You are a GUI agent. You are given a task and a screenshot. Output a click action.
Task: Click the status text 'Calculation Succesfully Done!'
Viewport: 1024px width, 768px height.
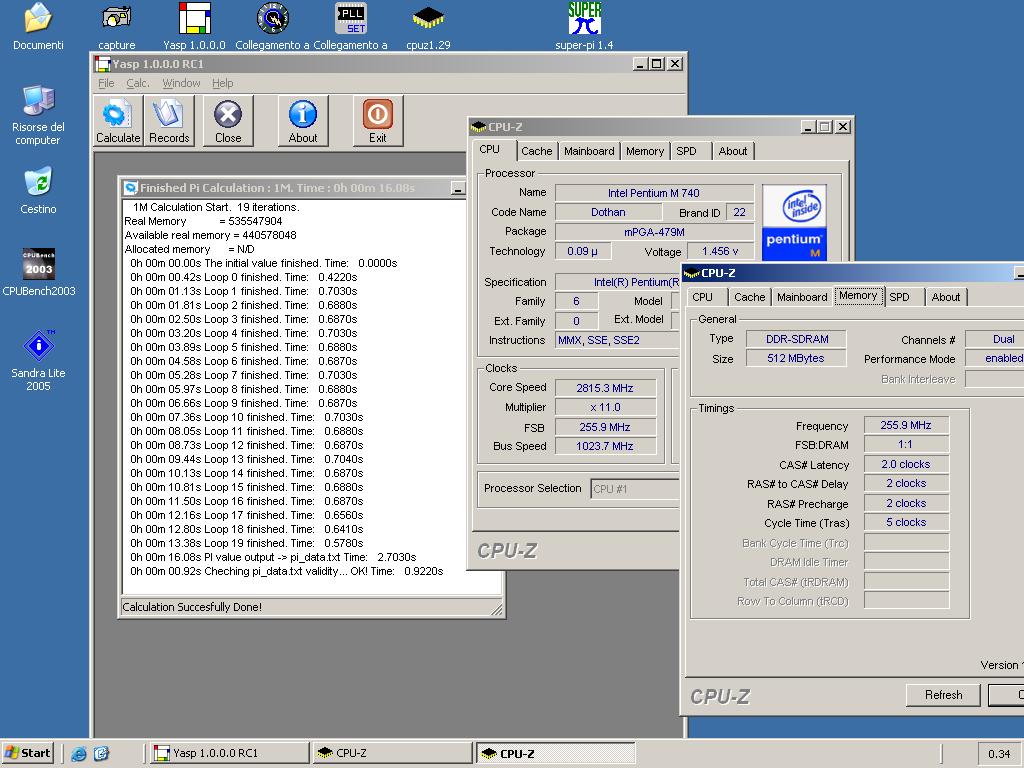(x=192, y=607)
